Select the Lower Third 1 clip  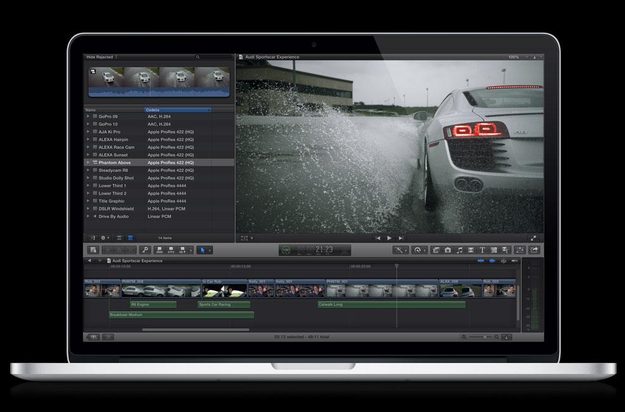[159, 186]
